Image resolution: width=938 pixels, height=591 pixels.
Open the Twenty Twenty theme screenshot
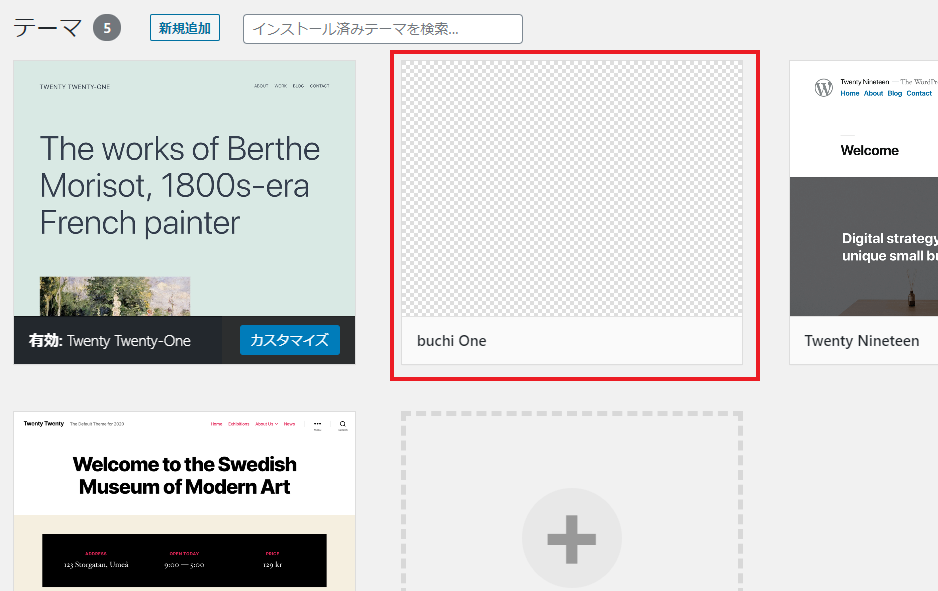coord(184,501)
